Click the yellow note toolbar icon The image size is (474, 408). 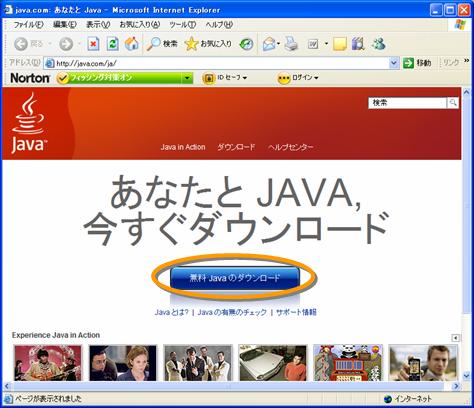coord(340,44)
